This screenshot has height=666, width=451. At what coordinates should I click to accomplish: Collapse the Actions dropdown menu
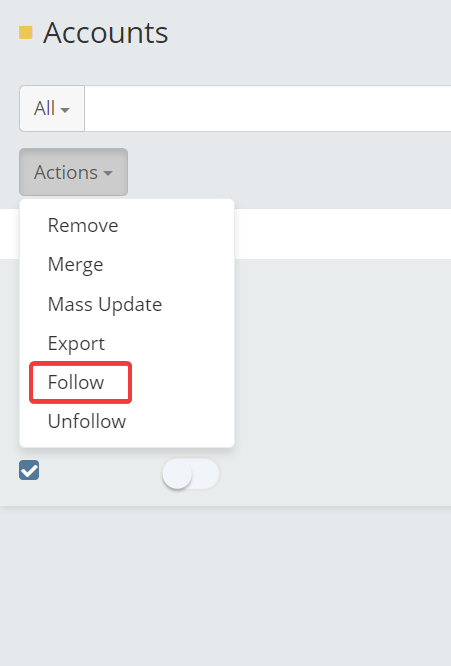coord(73,172)
